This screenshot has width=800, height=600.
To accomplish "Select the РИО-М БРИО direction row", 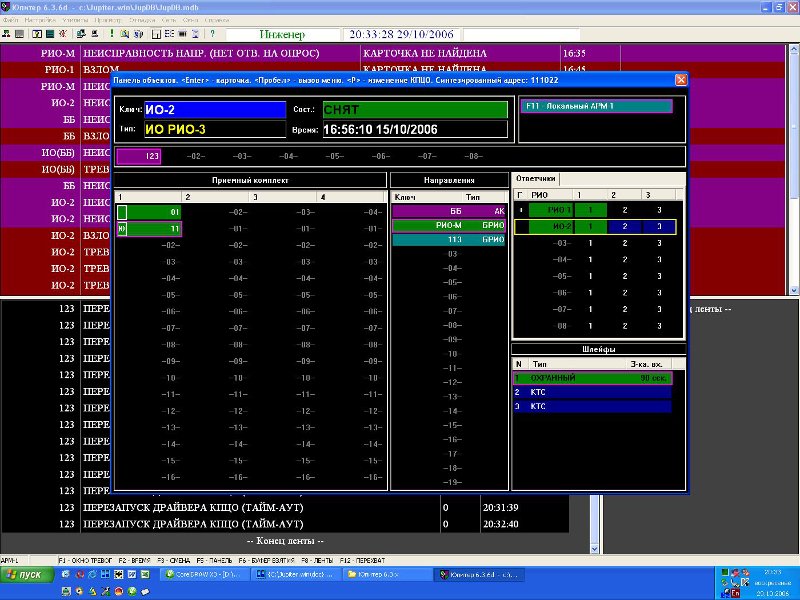I will click(450, 226).
